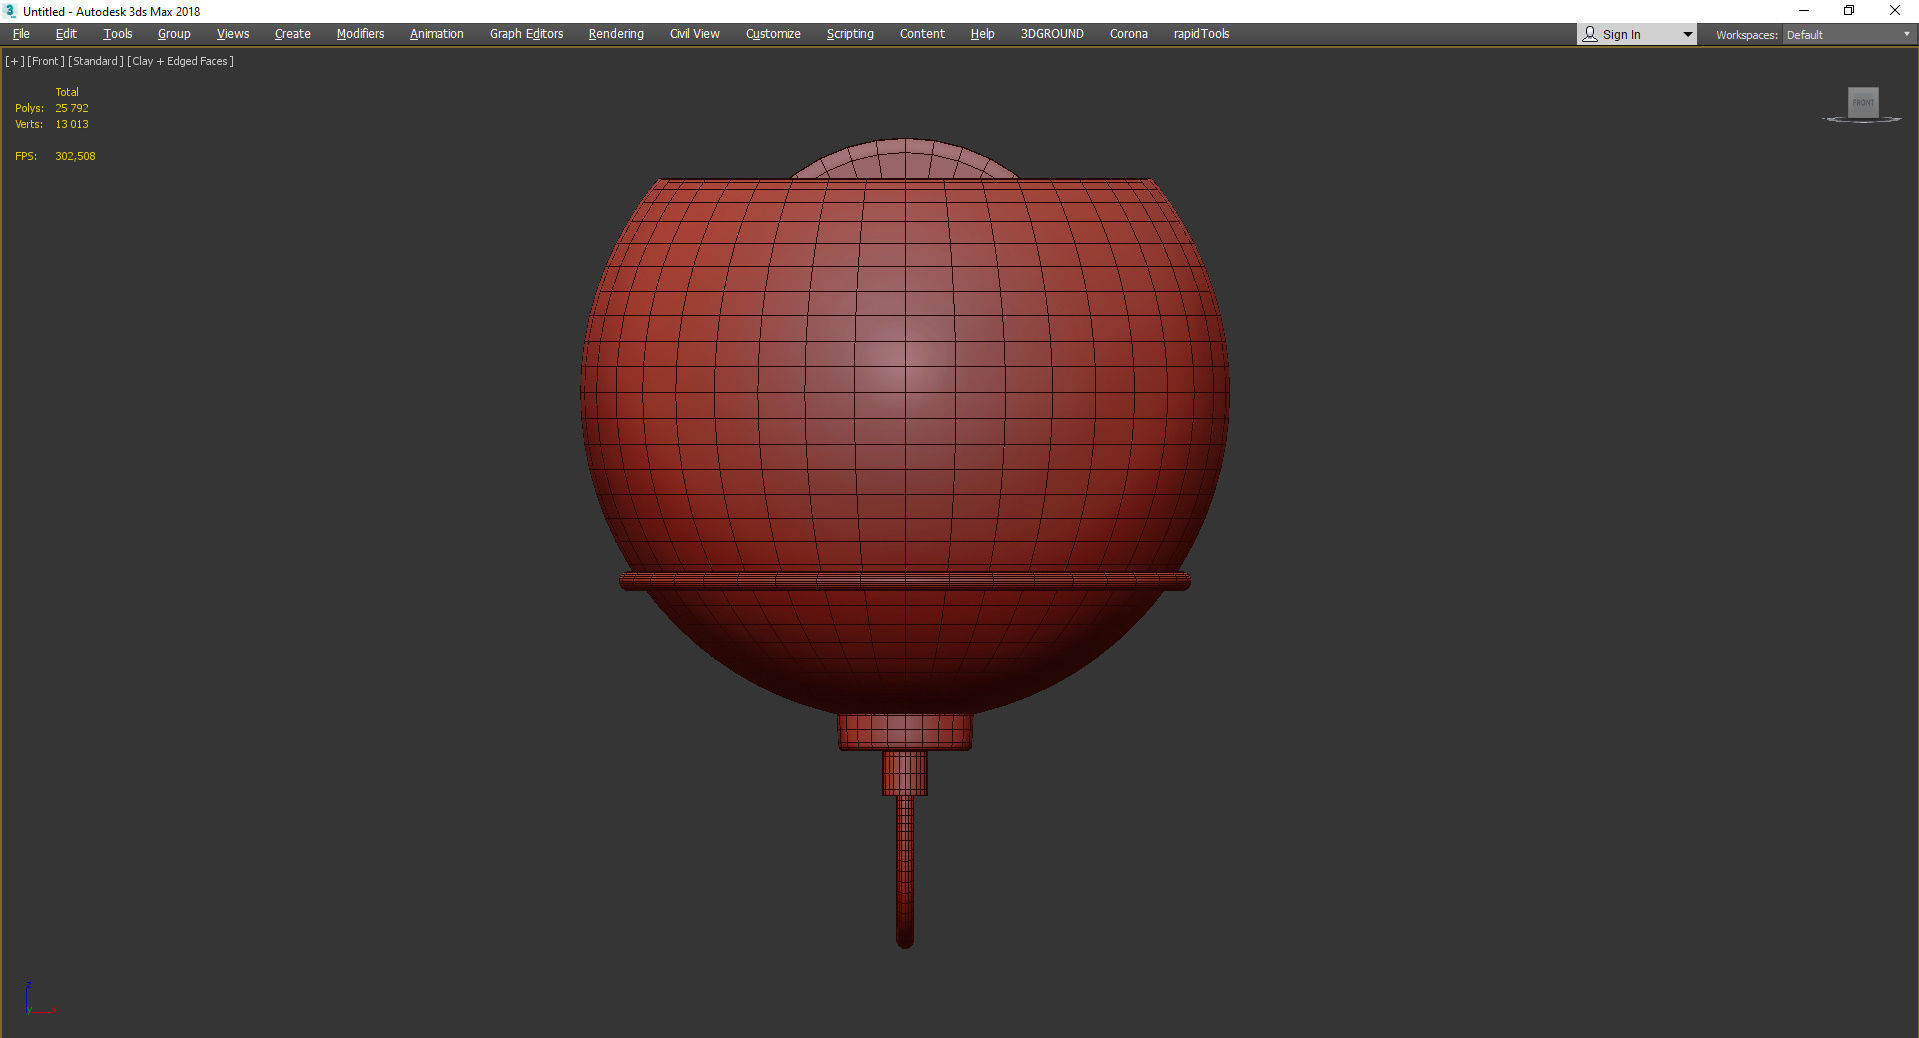The height and width of the screenshot is (1038, 1919).
Task: Minimize the 3ds Max window
Action: pos(1804,11)
